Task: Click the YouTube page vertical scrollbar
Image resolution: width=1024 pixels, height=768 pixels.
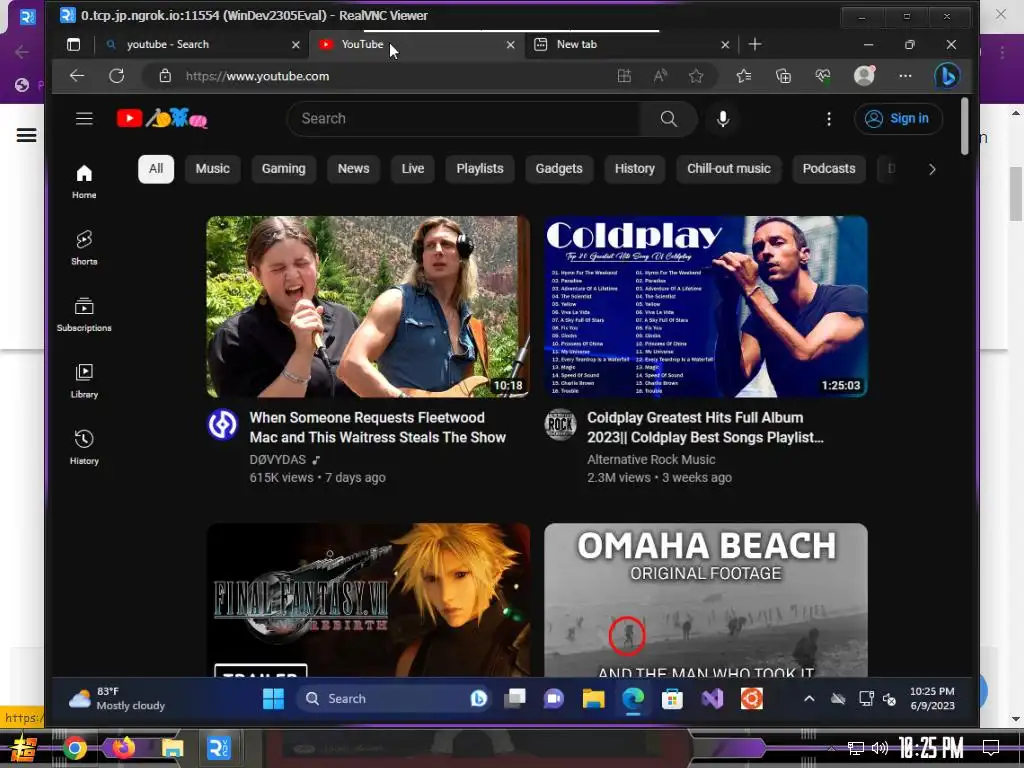Action: pyautogui.click(x=965, y=127)
